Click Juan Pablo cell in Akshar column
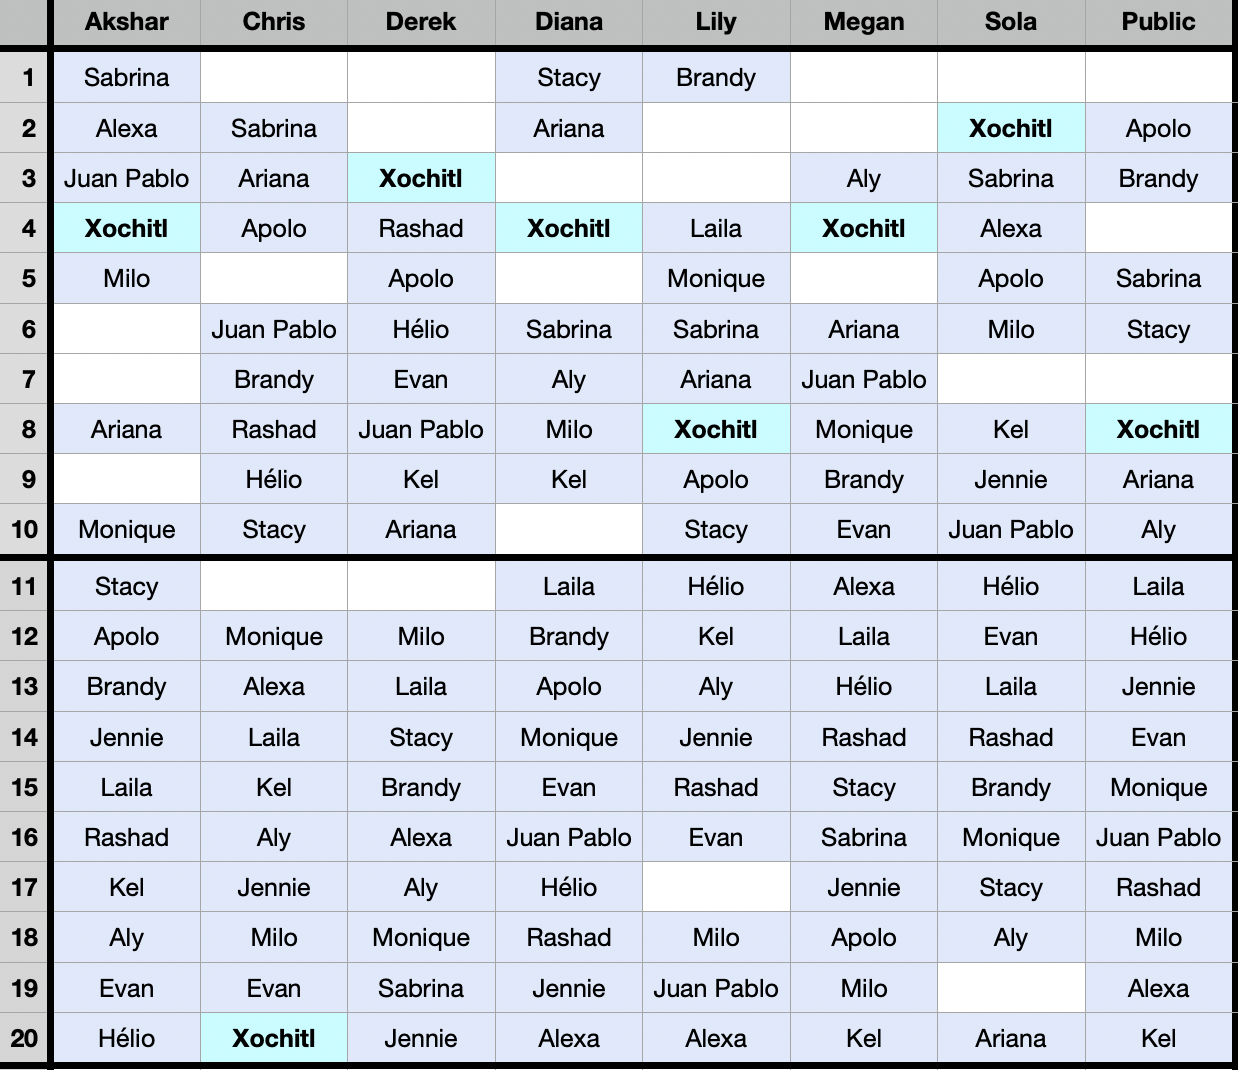The image size is (1238, 1070). pyautogui.click(x=126, y=178)
